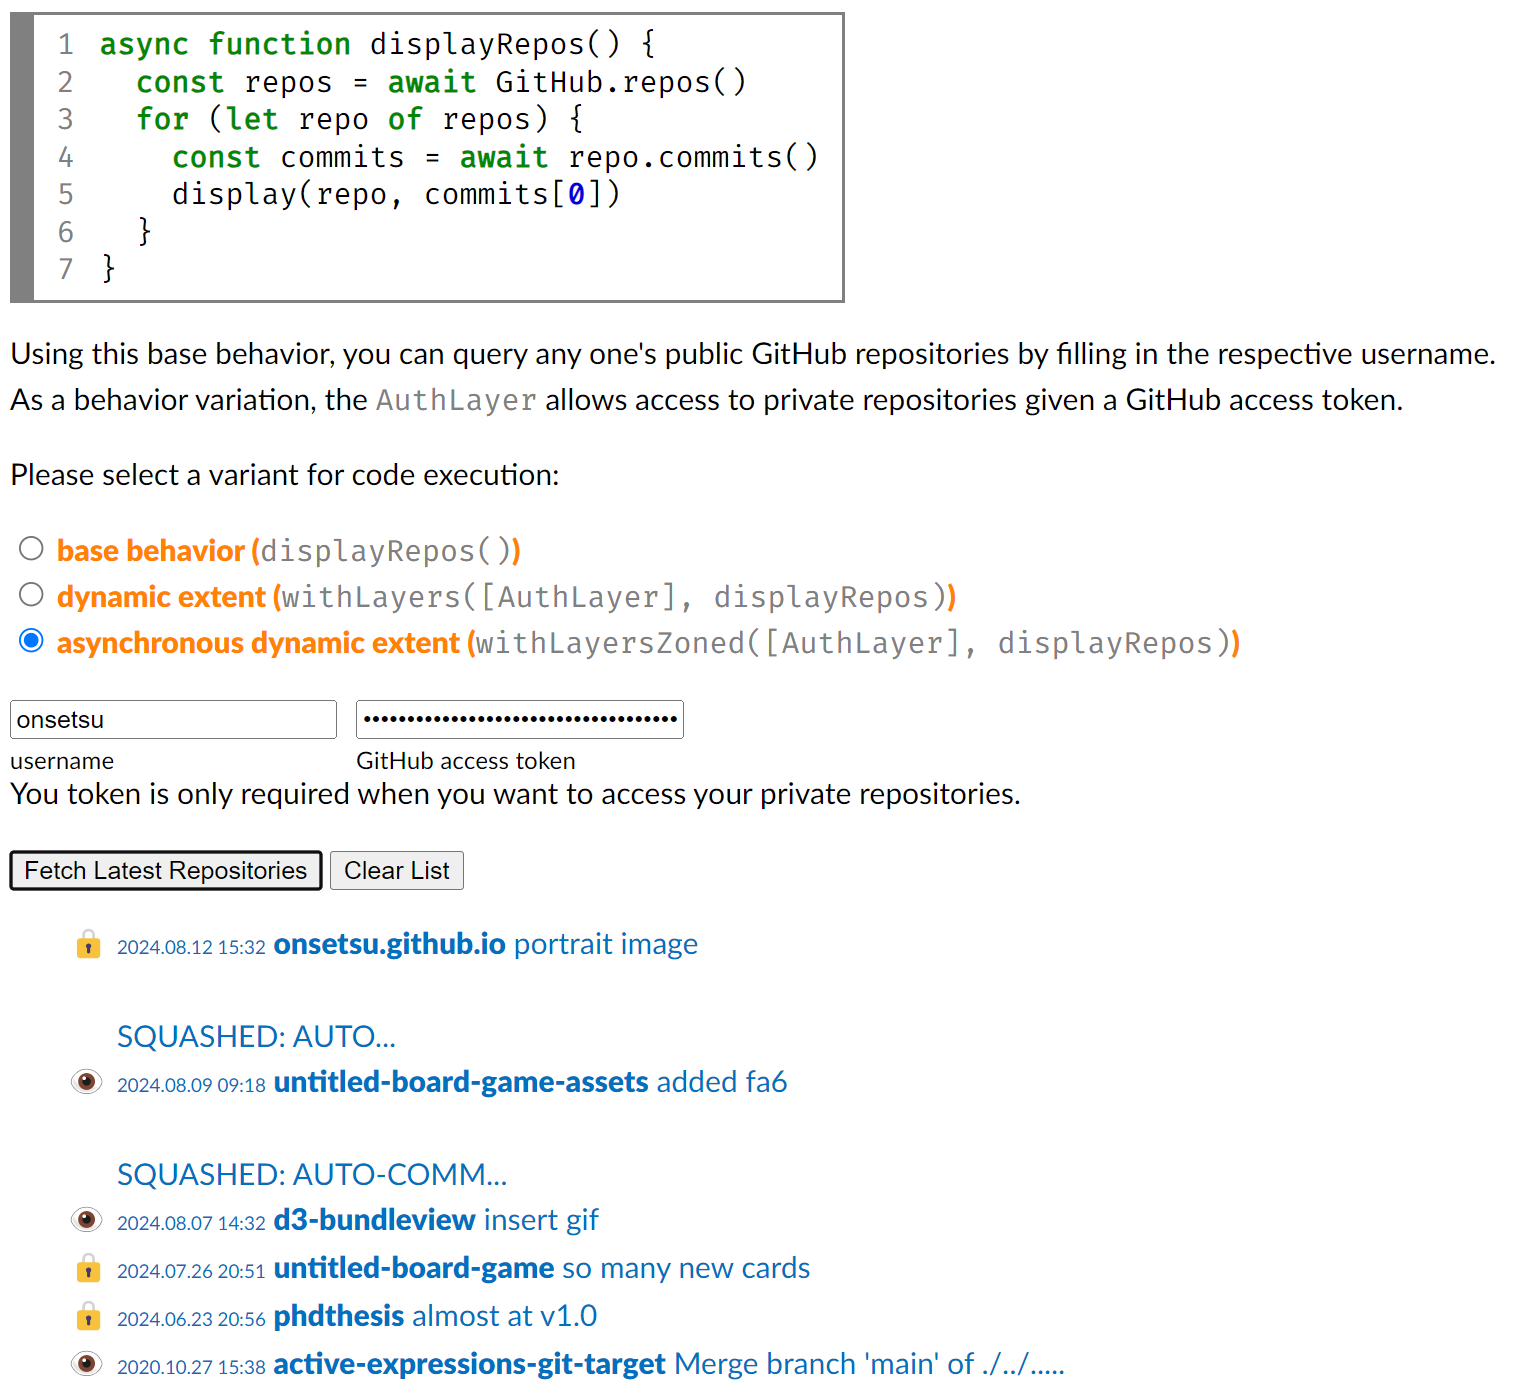Image resolution: width=1513 pixels, height=1396 pixels.
Task: Focus the GitHub access token field
Action: point(519,720)
